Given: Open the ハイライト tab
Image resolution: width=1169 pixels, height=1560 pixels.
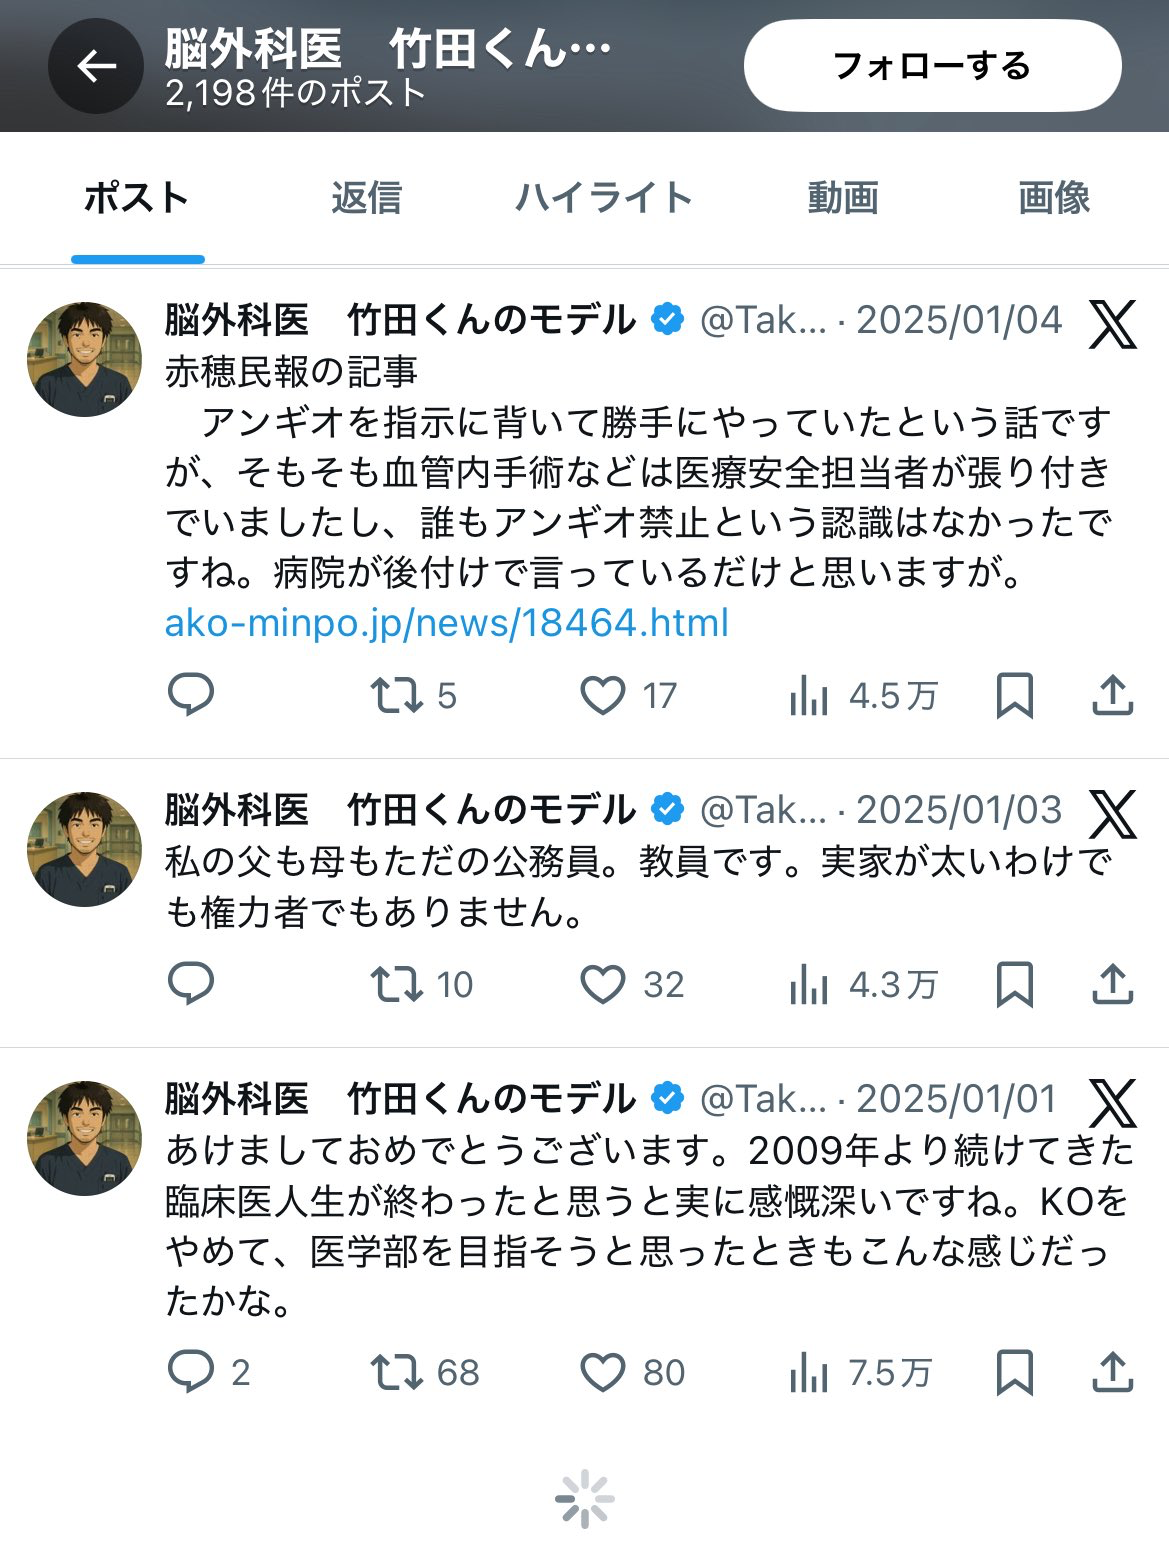Looking at the screenshot, I should (x=604, y=198).
